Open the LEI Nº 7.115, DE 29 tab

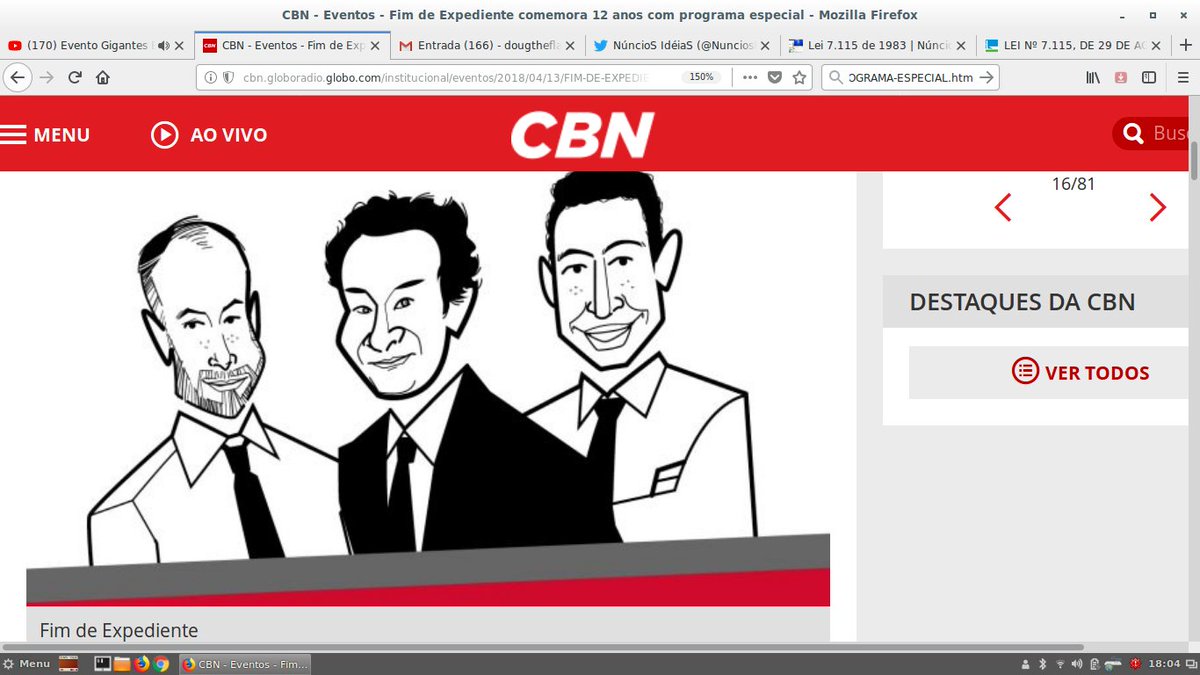pyautogui.click(x=1075, y=45)
